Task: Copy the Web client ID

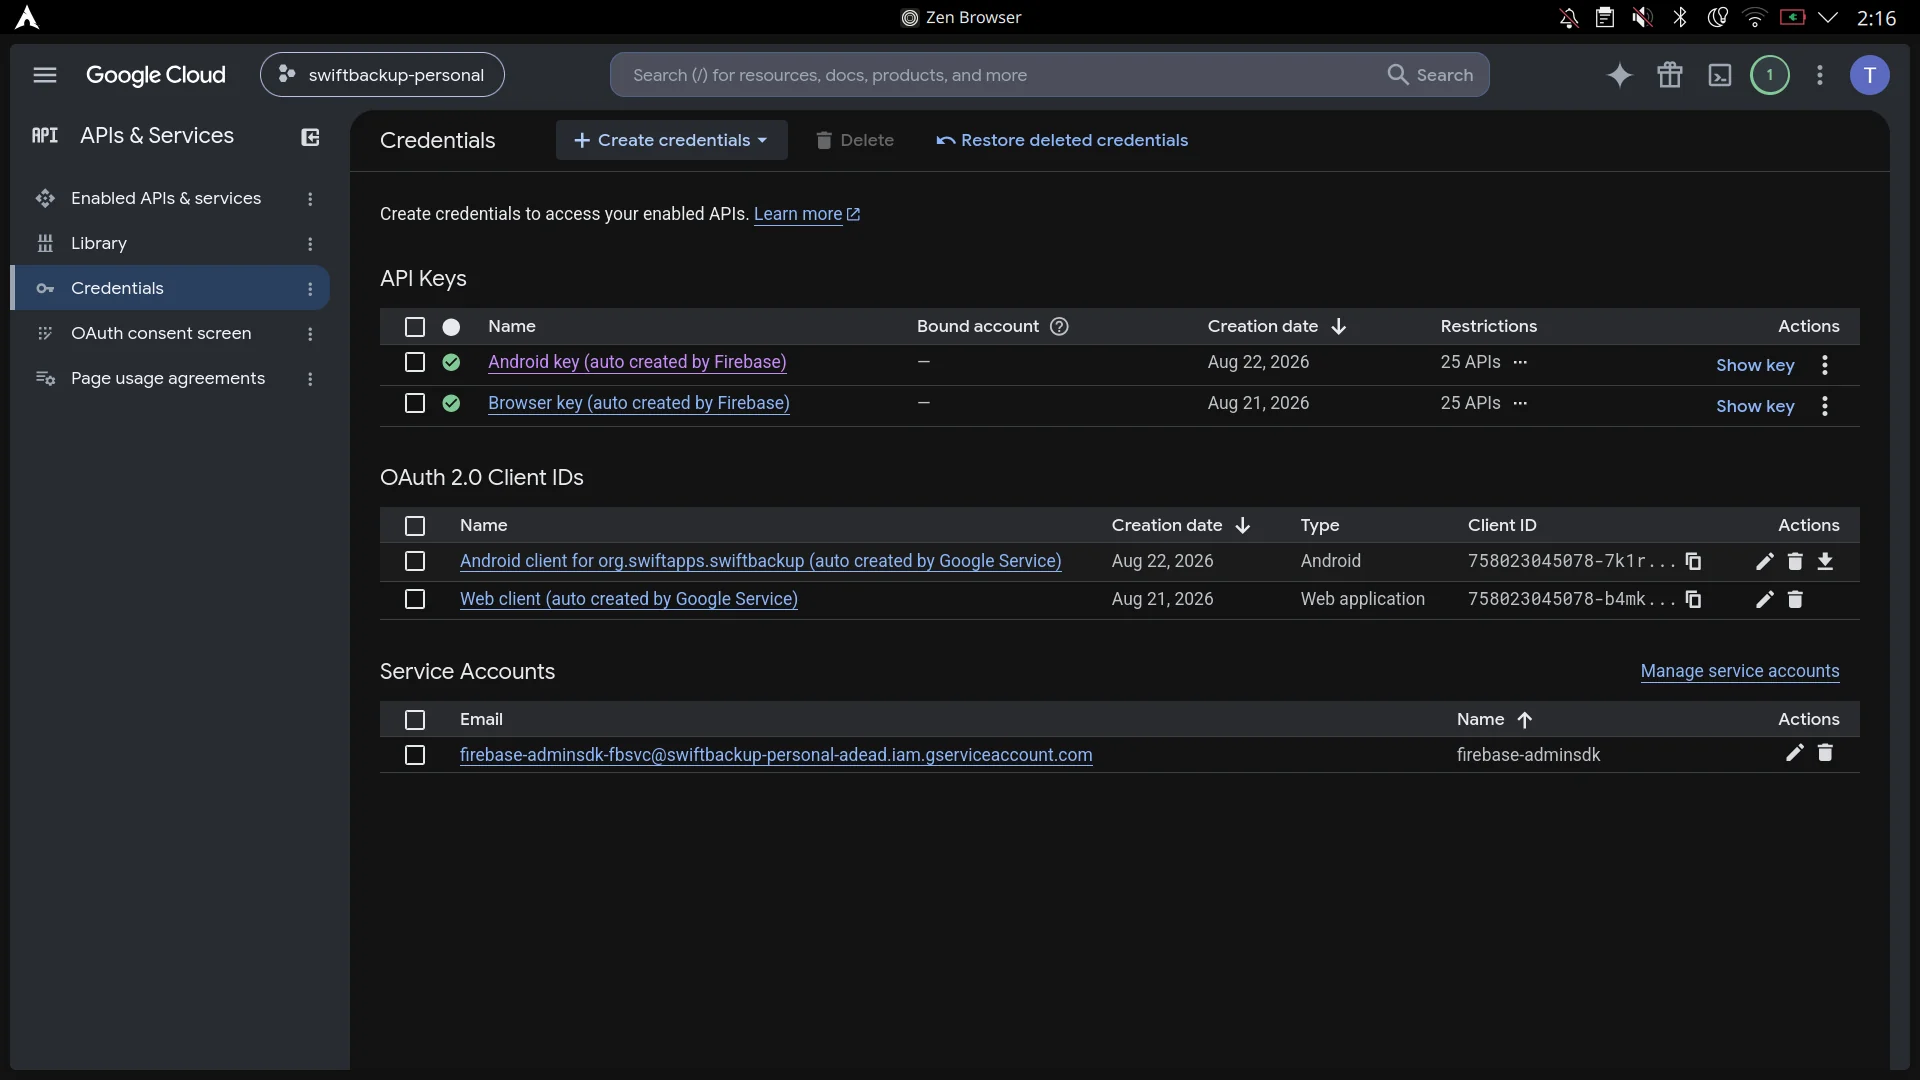Action: (1693, 599)
